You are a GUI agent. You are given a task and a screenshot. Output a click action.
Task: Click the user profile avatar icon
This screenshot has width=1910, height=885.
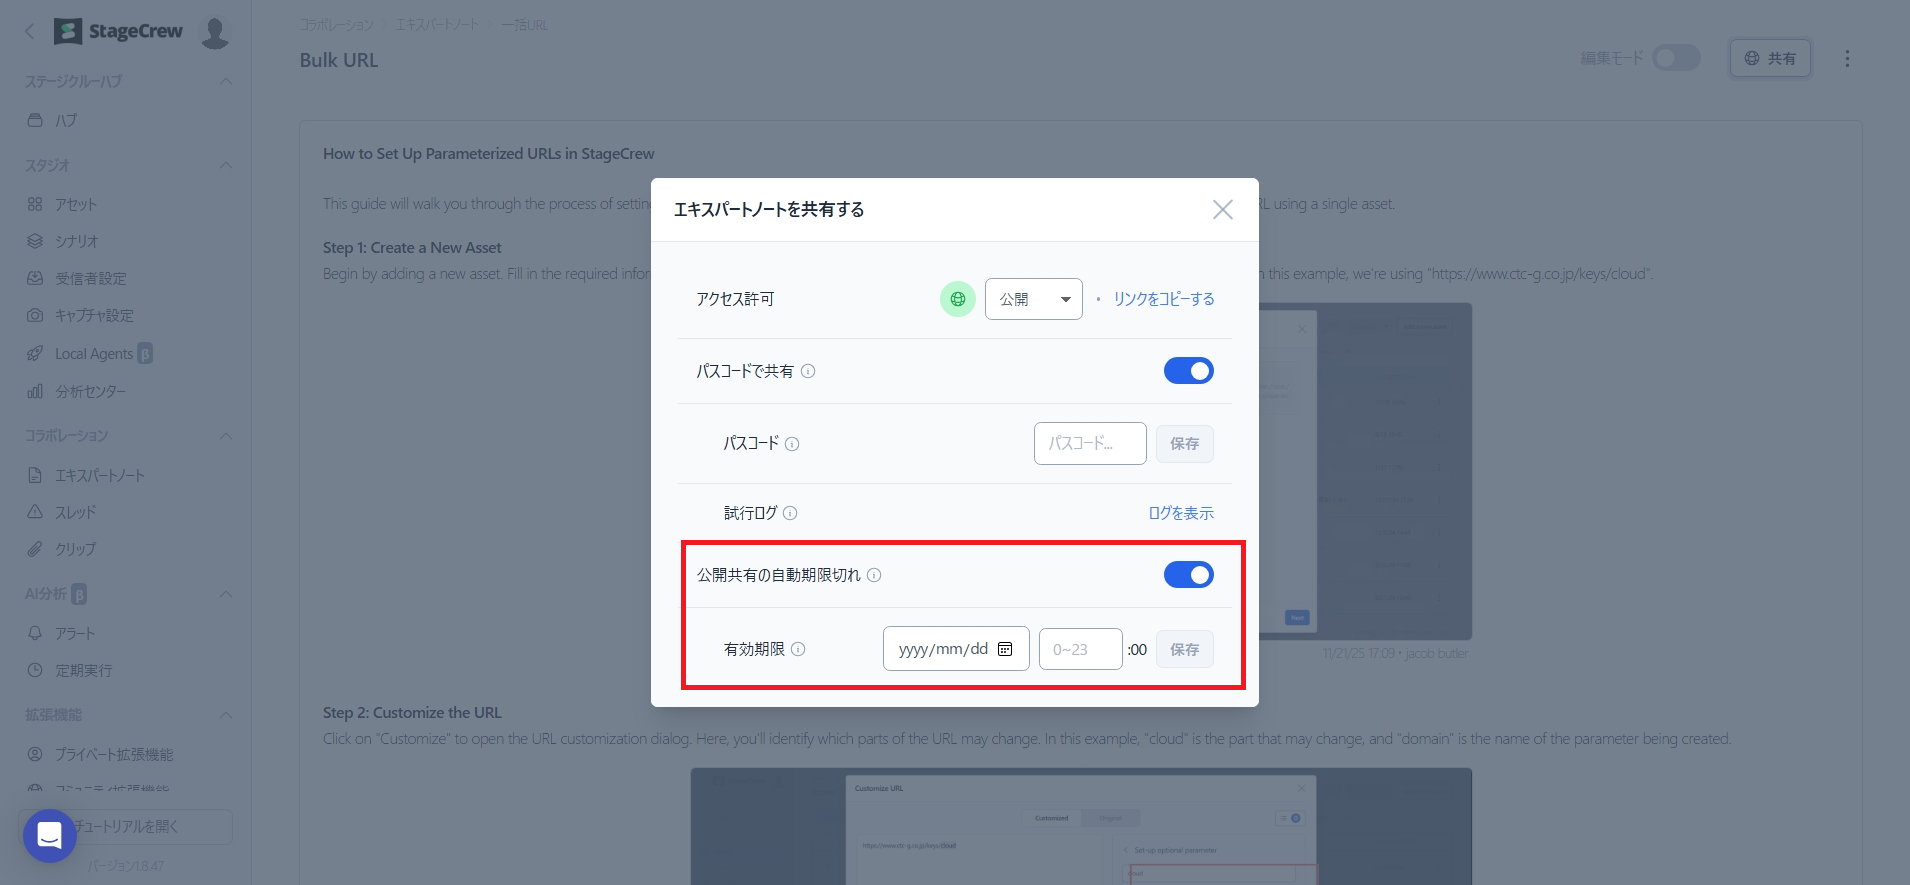215,32
